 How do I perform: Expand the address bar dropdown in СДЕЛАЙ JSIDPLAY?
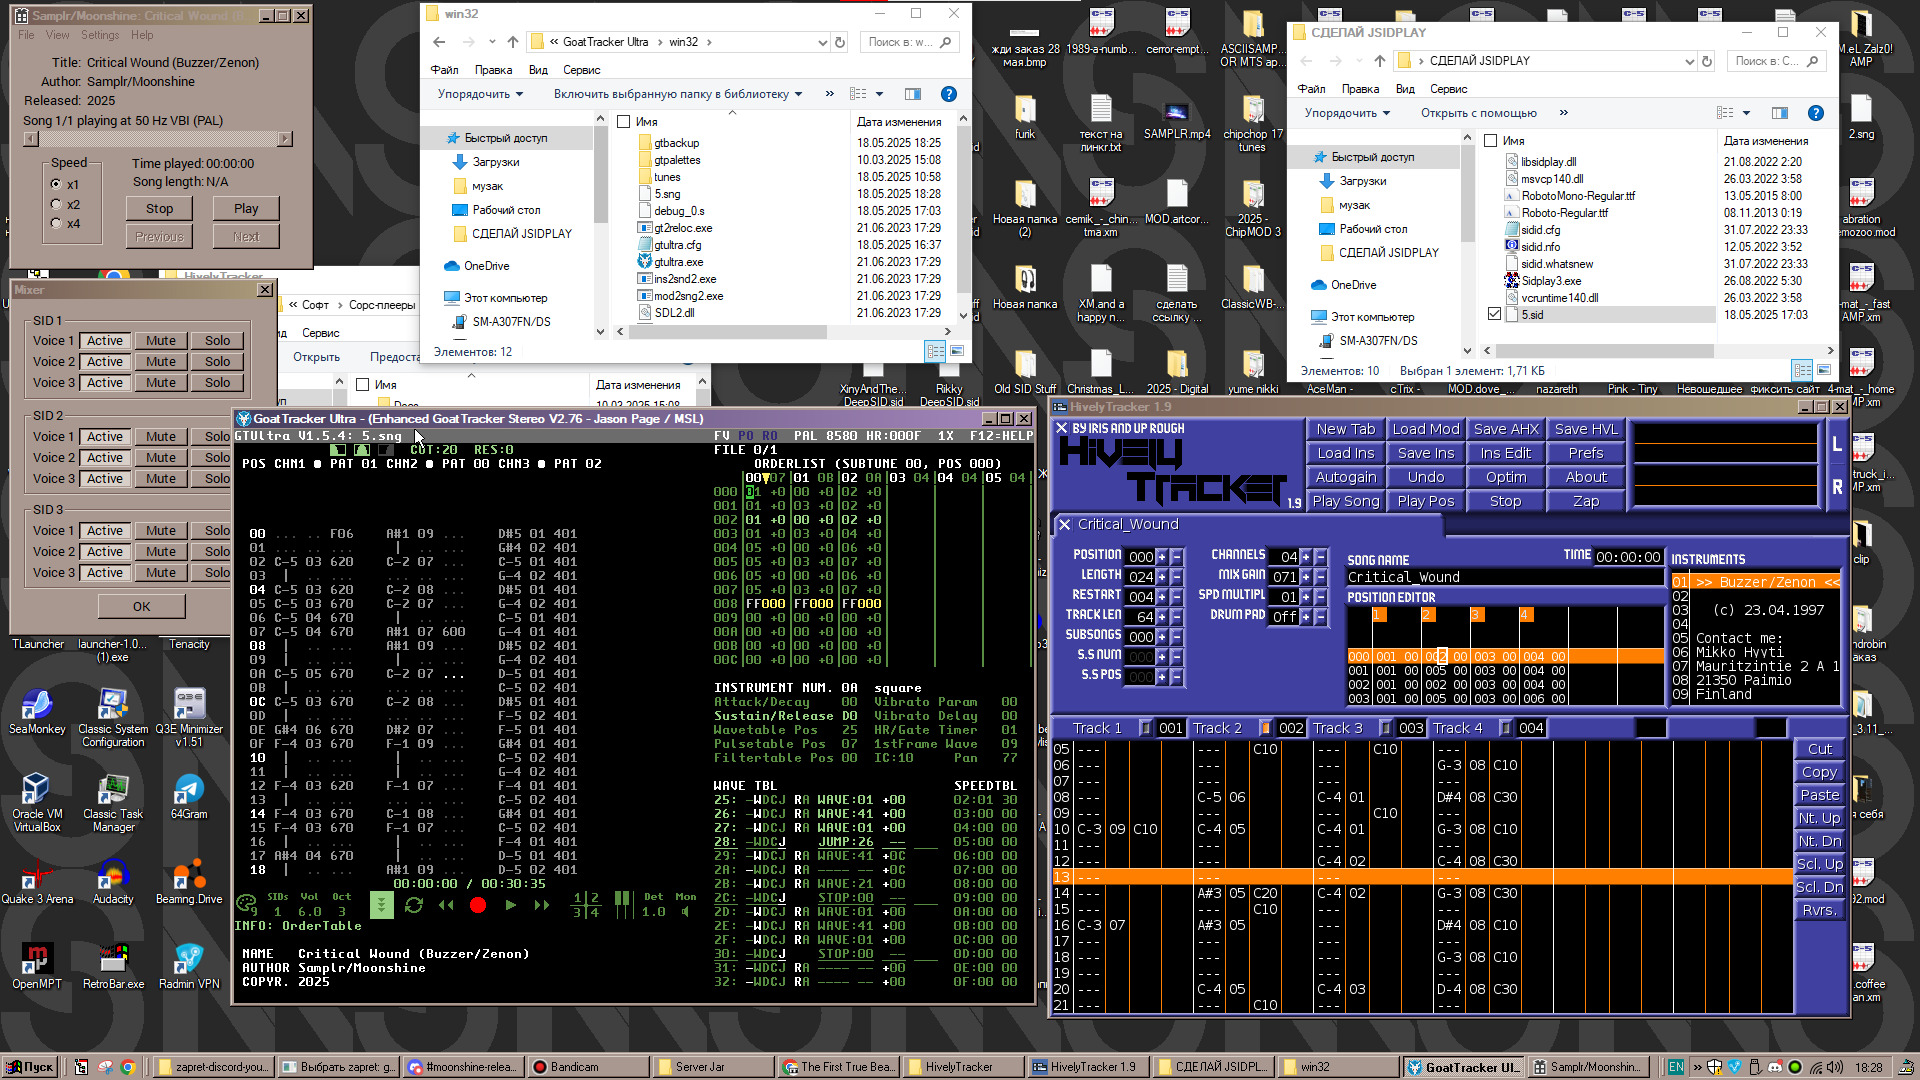pos(1689,61)
